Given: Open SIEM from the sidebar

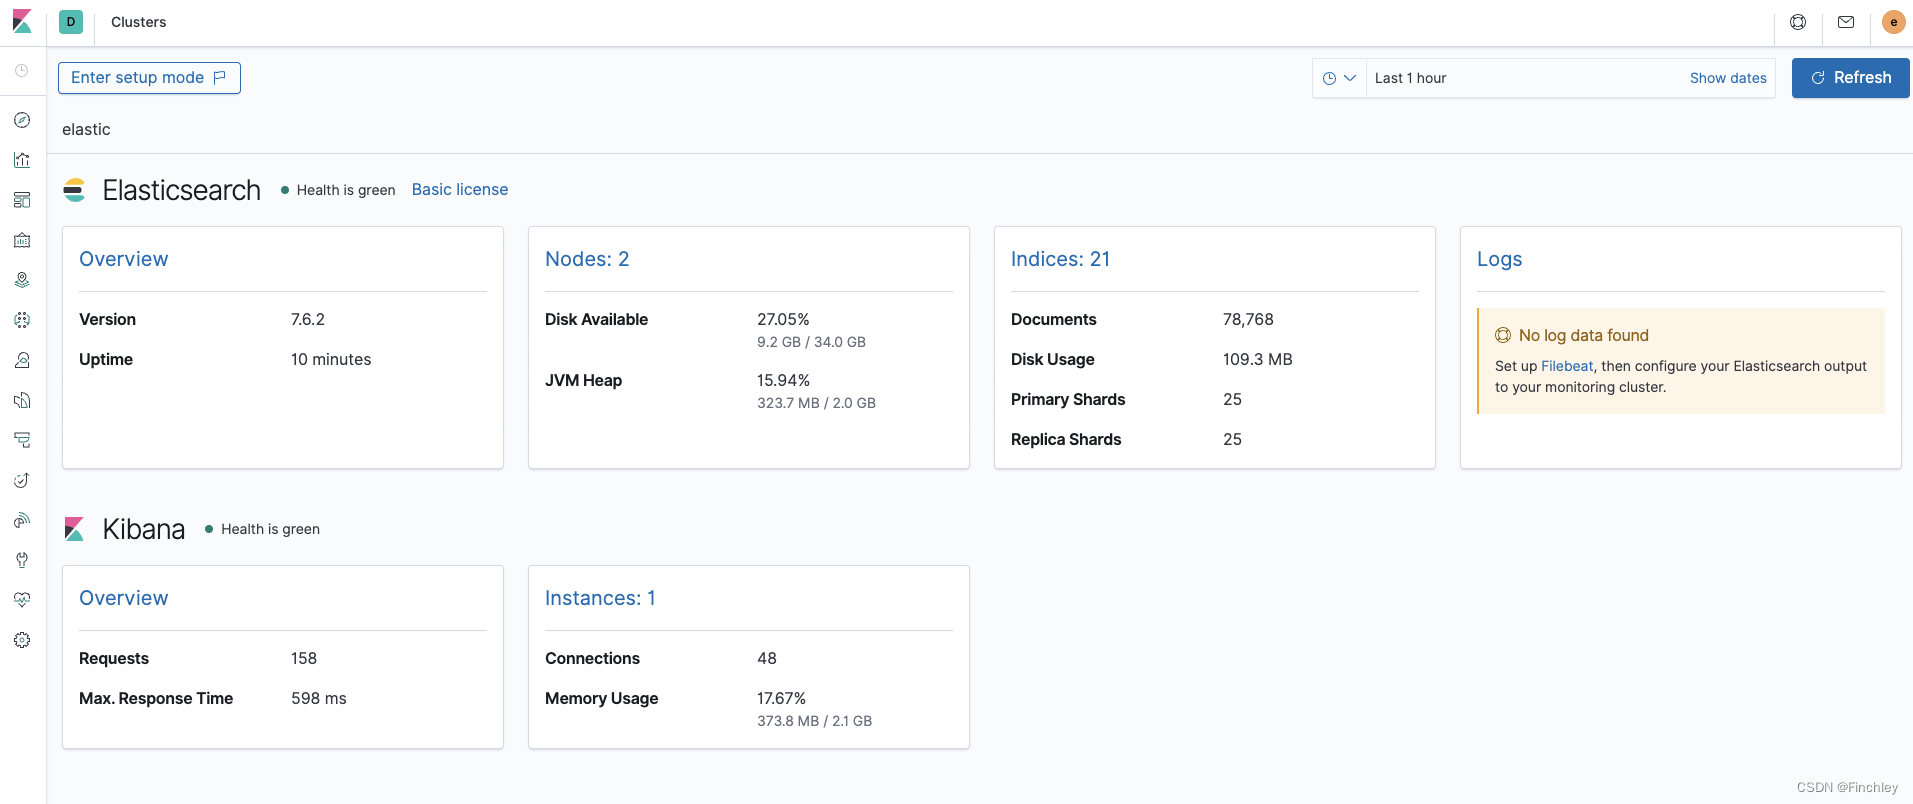Looking at the screenshot, I should pos(22,520).
